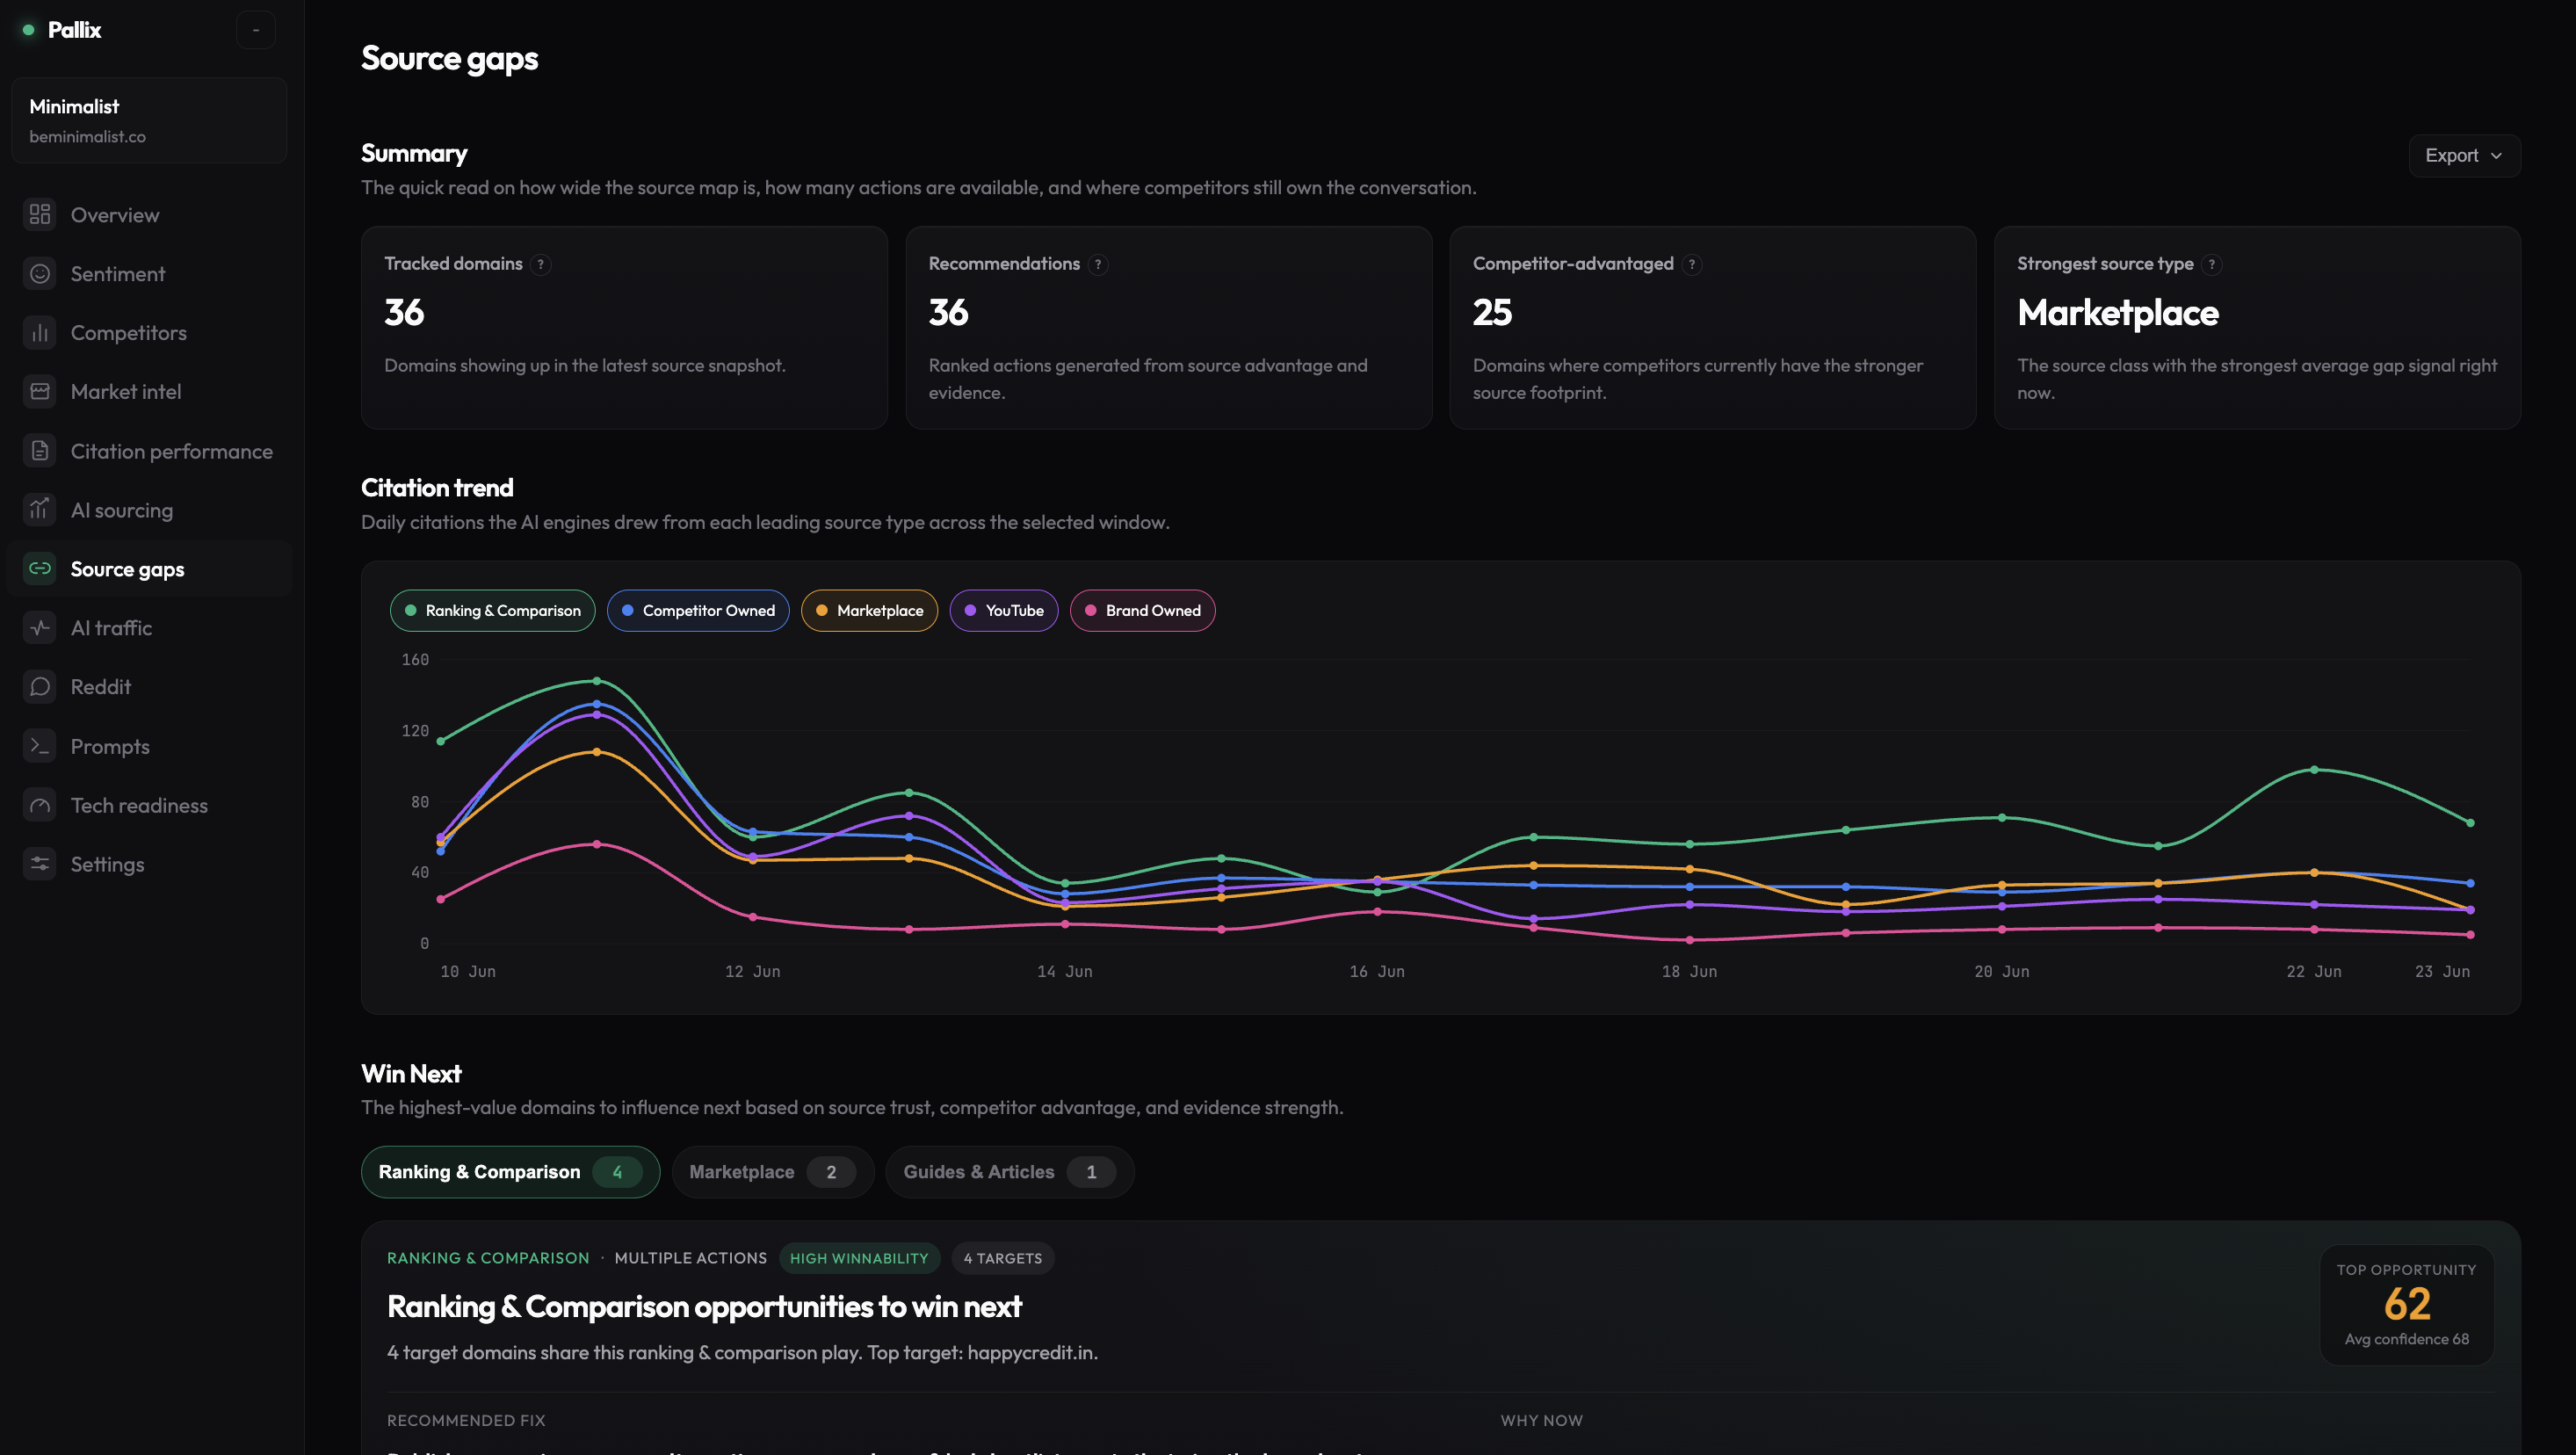The height and width of the screenshot is (1455, 2576).
Task: Click the Tracked domains help icon
Action: tap(541, 264)
